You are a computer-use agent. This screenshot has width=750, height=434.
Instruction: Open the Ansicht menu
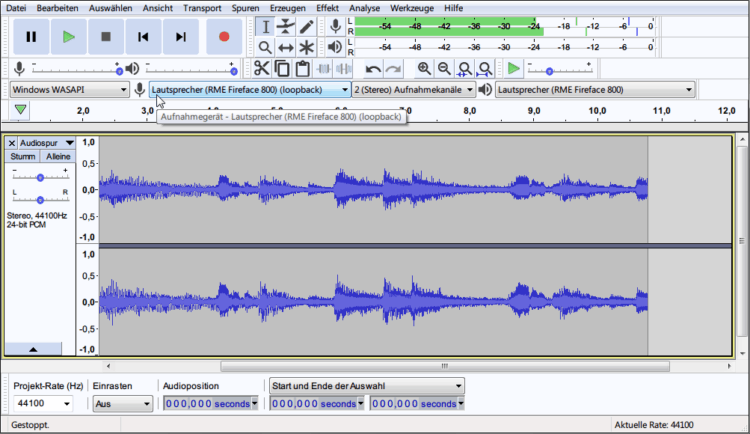pyautogui.click(x=158, y=8)
